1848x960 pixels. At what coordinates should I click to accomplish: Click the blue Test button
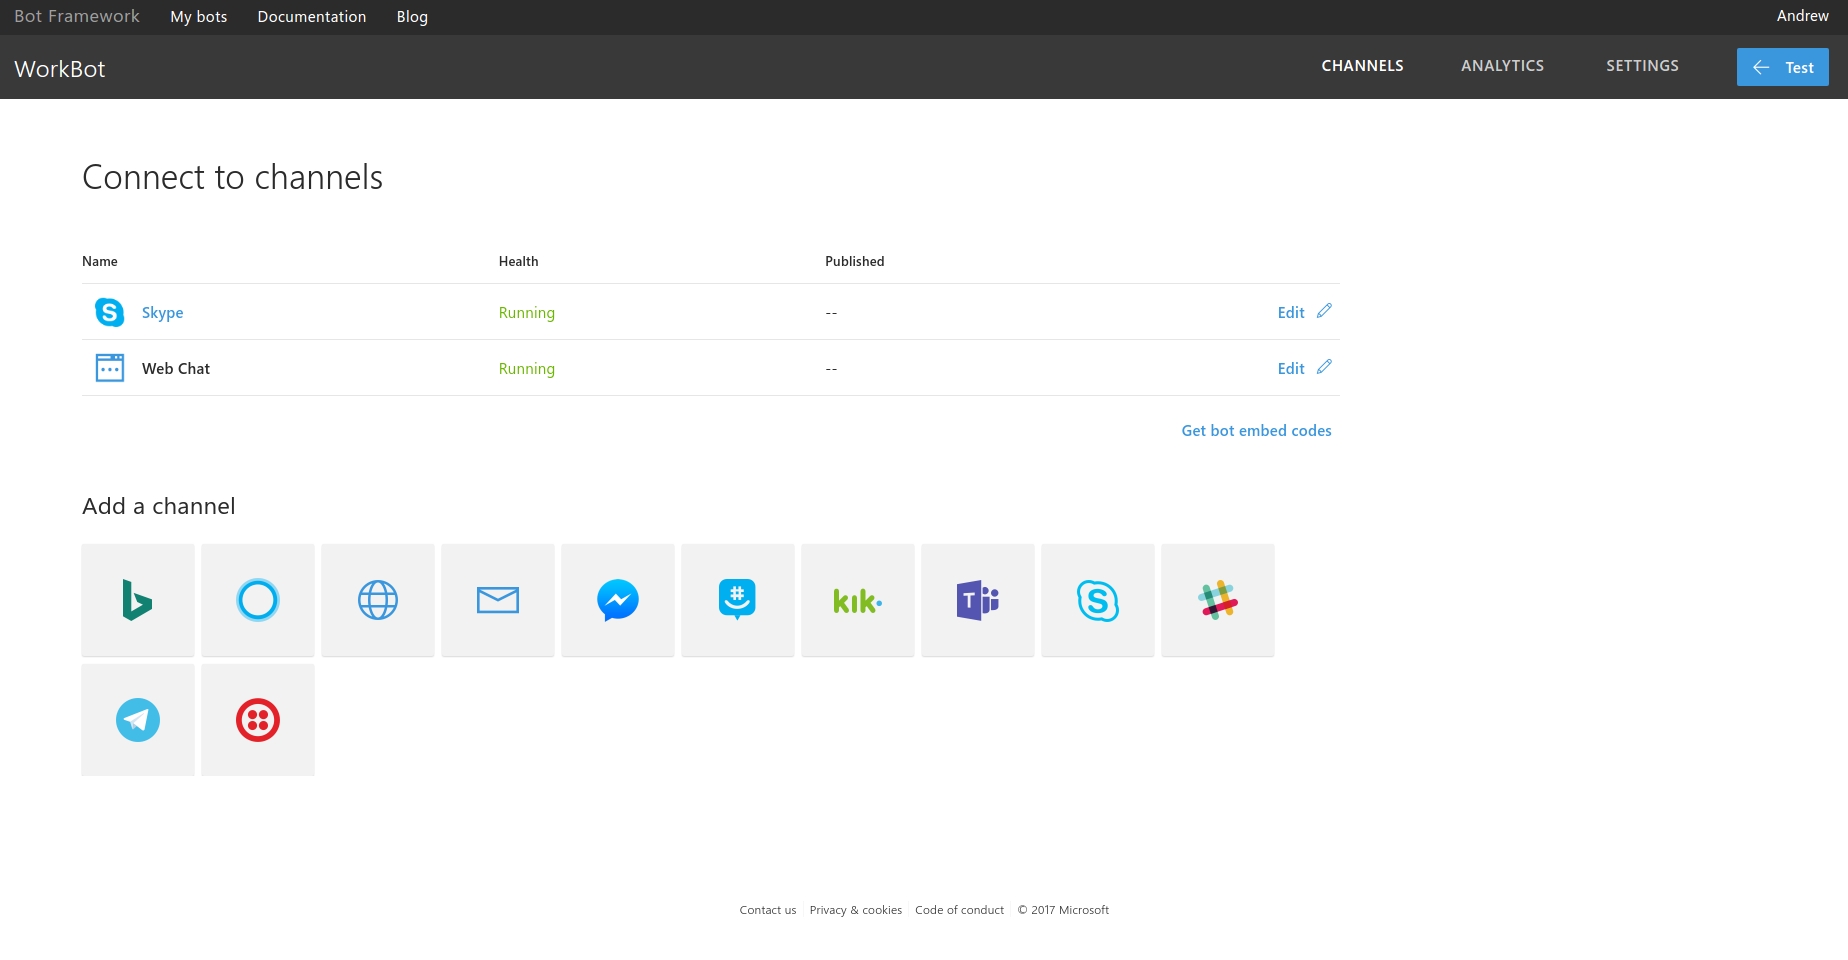1782,67
